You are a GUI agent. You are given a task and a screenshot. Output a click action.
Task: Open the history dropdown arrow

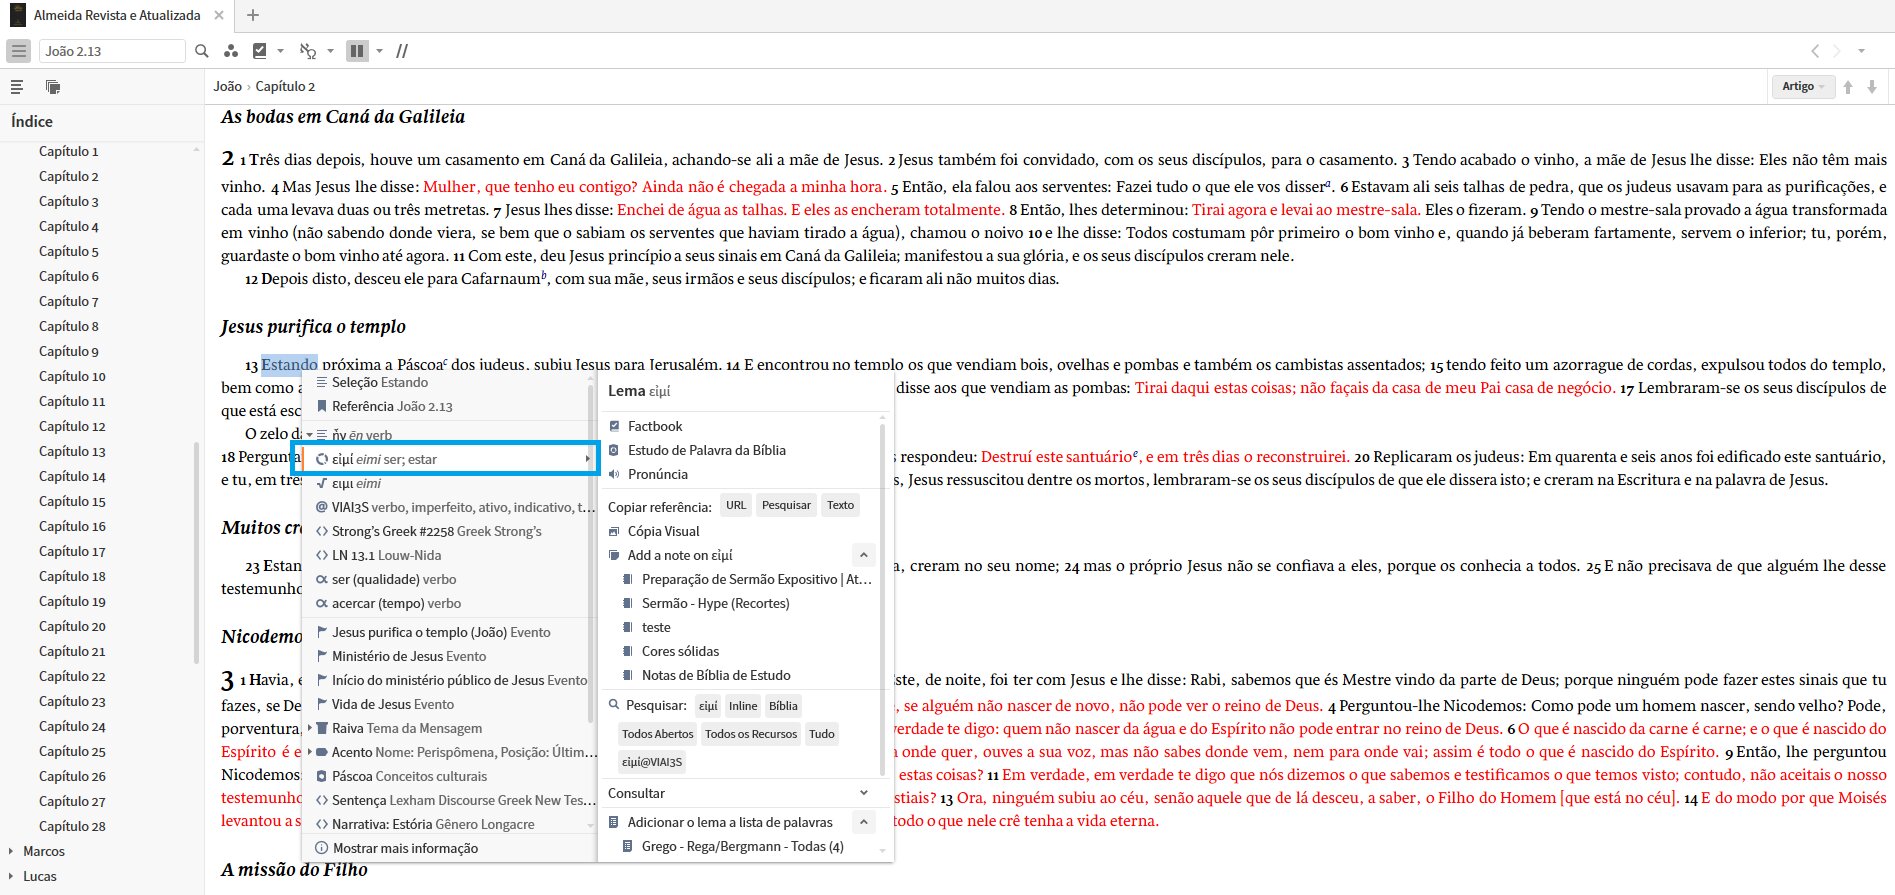pos(1861,51)
